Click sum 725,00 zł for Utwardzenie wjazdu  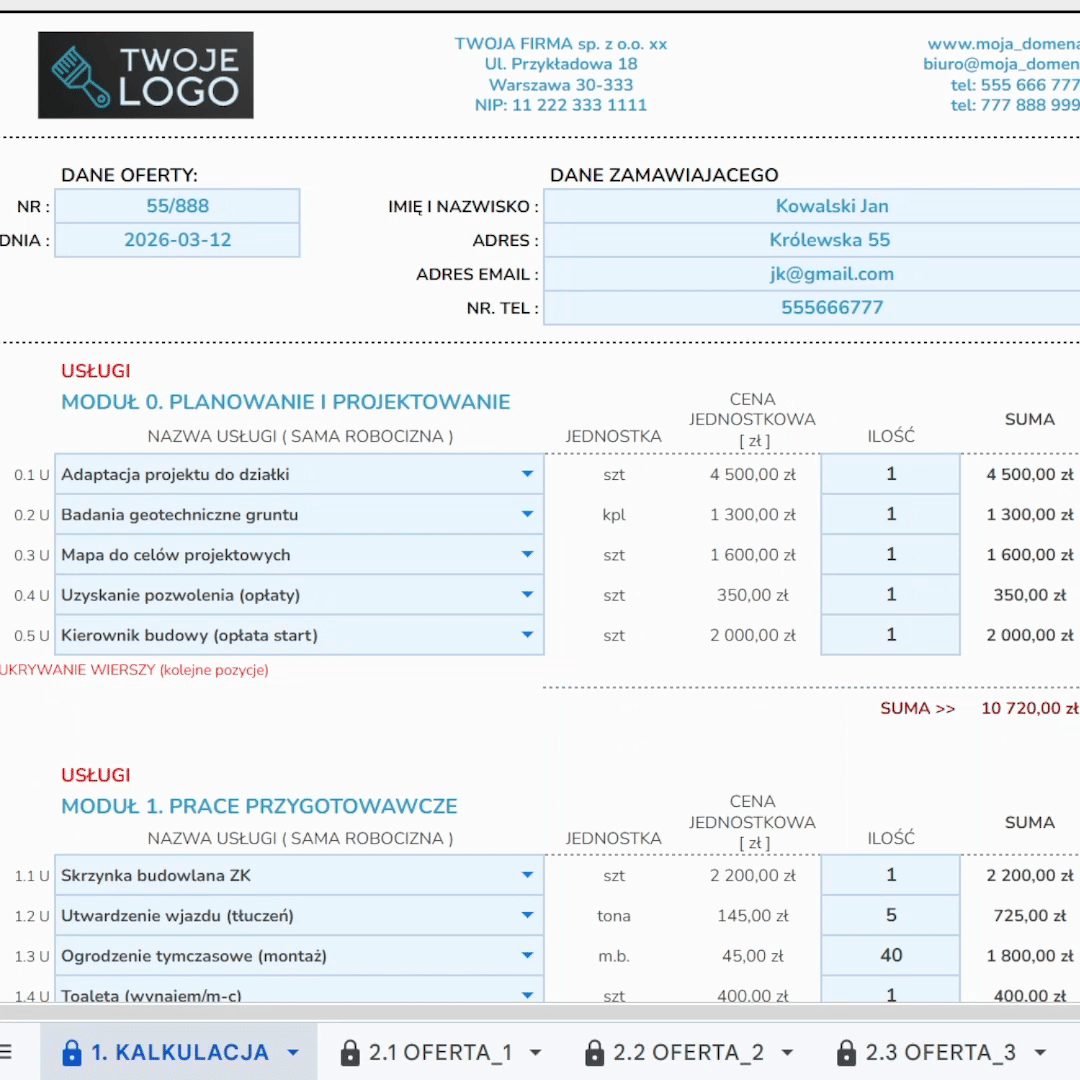(1030, 915)
